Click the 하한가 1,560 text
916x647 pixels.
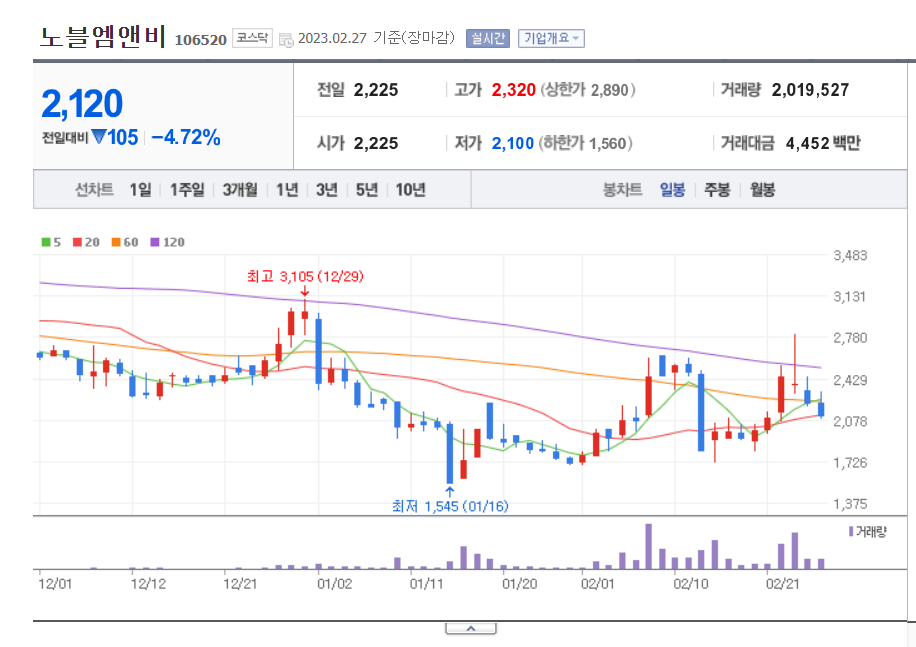[585, 143]
